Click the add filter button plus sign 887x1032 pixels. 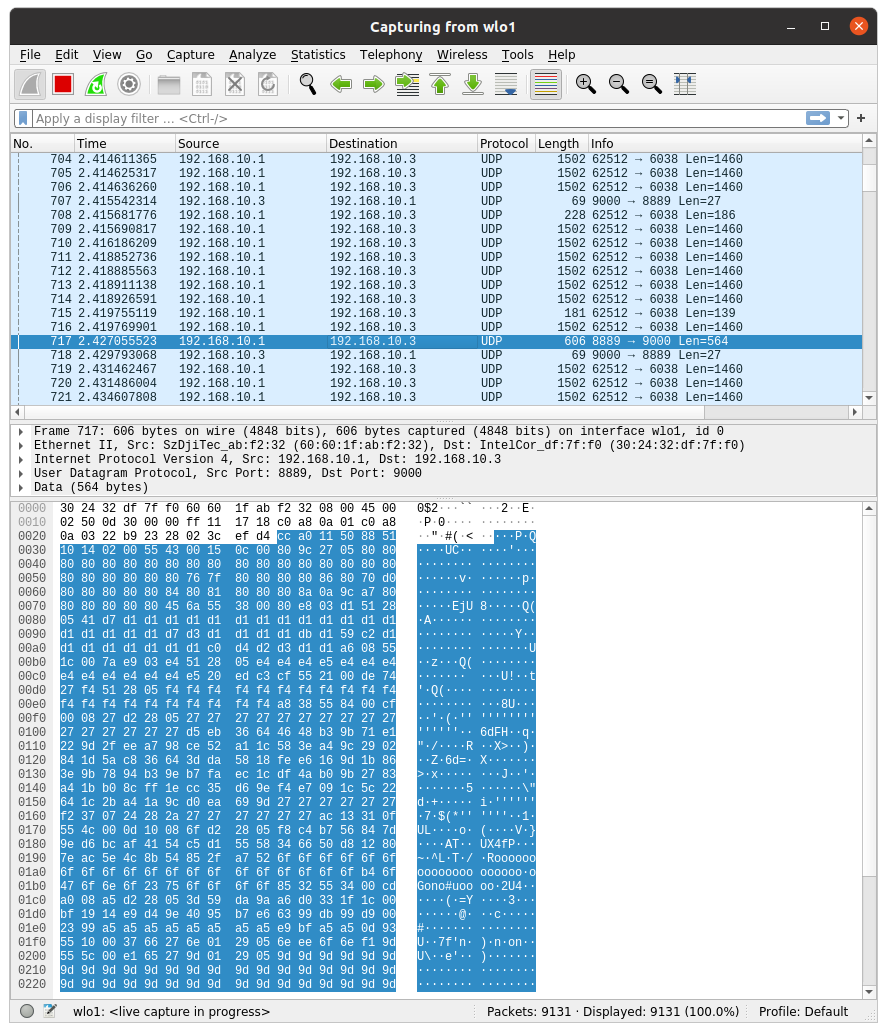point(861,118)
